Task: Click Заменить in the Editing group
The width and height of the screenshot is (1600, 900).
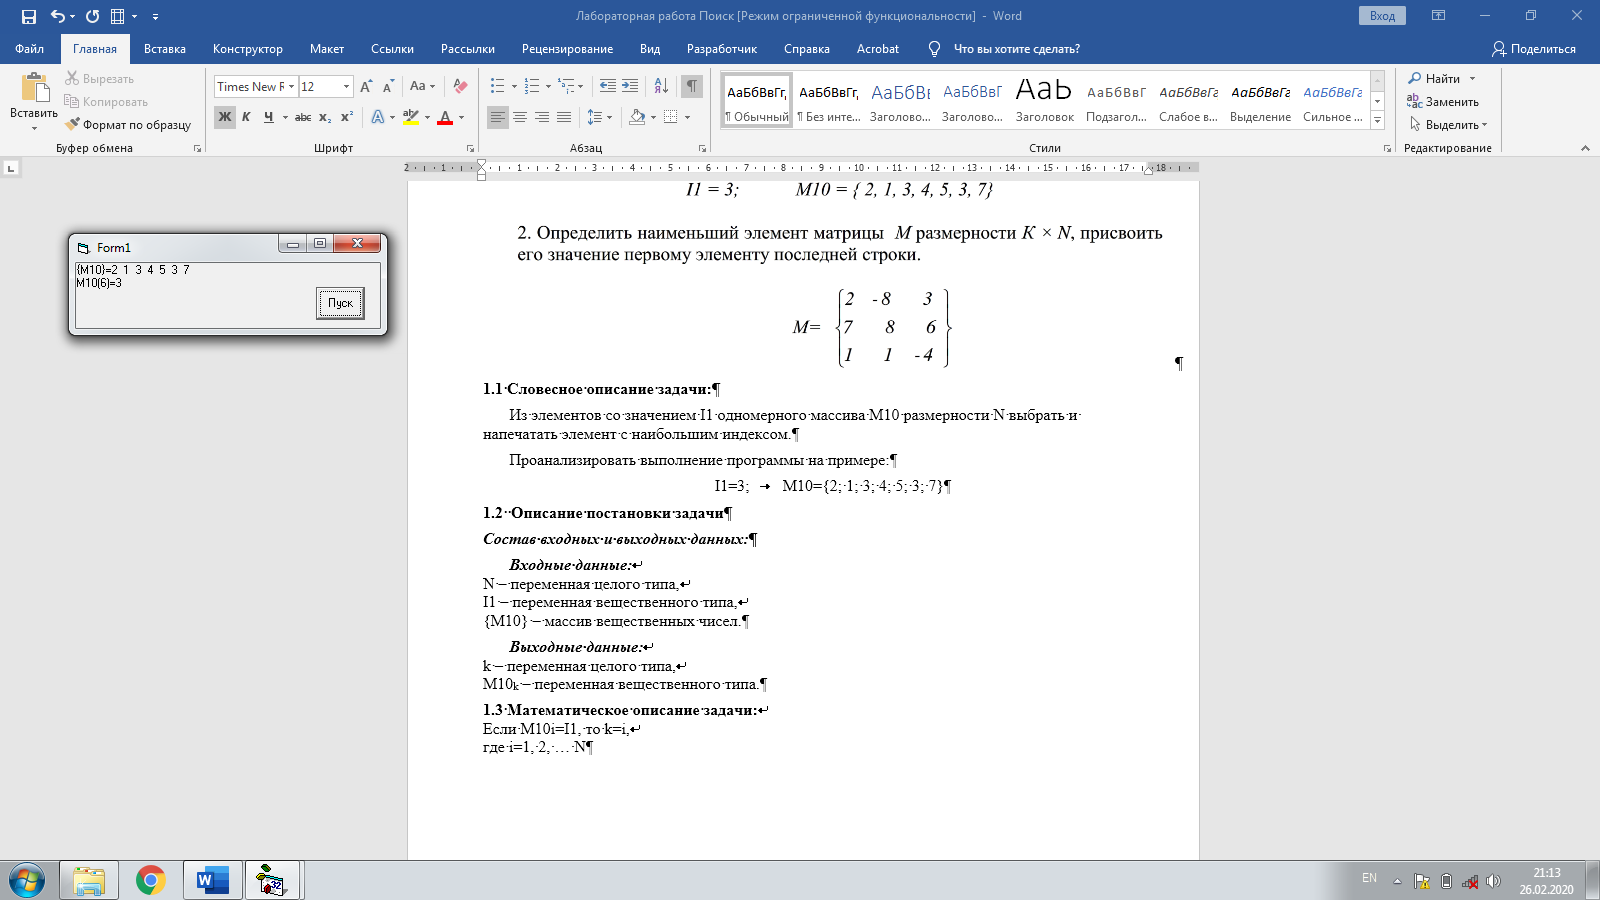Action: pyautogui.click(x=1442, y=102)
